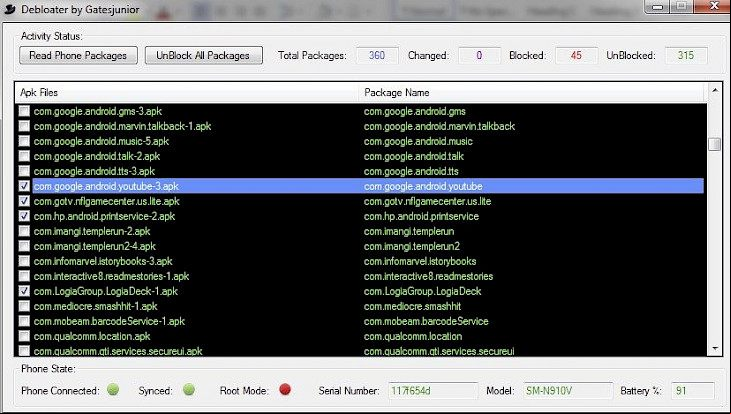Select highlighted com.google.android.youtube-3.apk row
The width and height of the screenshot is (731, 414).
point(368,186)
